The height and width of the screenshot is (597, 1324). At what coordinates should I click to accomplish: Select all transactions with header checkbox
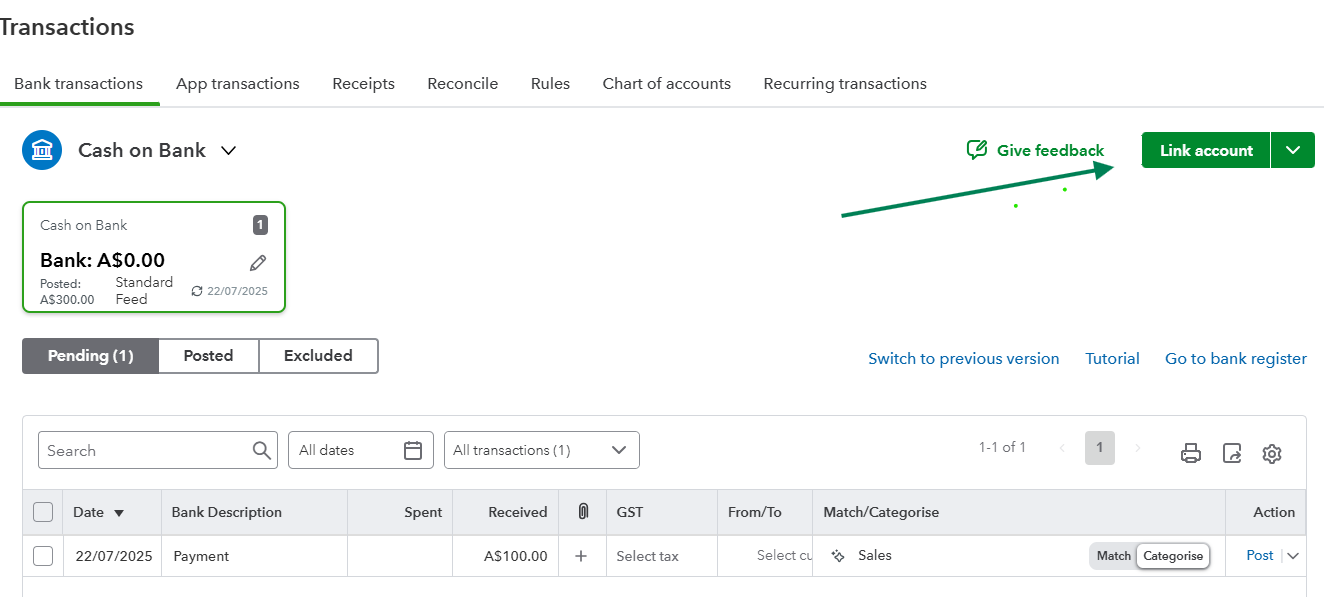point(43,512)
